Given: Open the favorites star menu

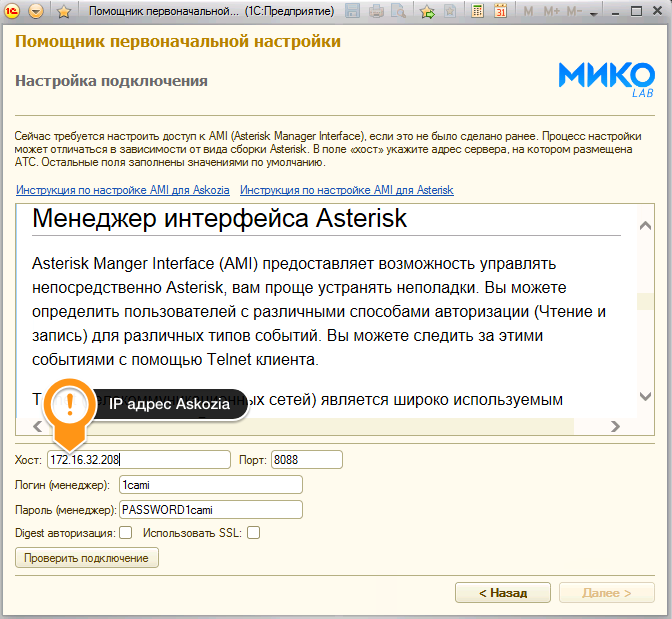Looking at the screenshot, I should click(64, 12).
